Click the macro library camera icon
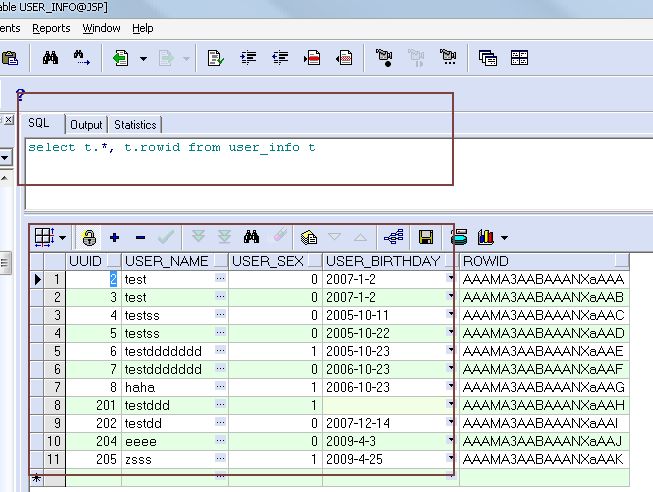The height and width of the screenshot is (492, 653). point(448,57)
